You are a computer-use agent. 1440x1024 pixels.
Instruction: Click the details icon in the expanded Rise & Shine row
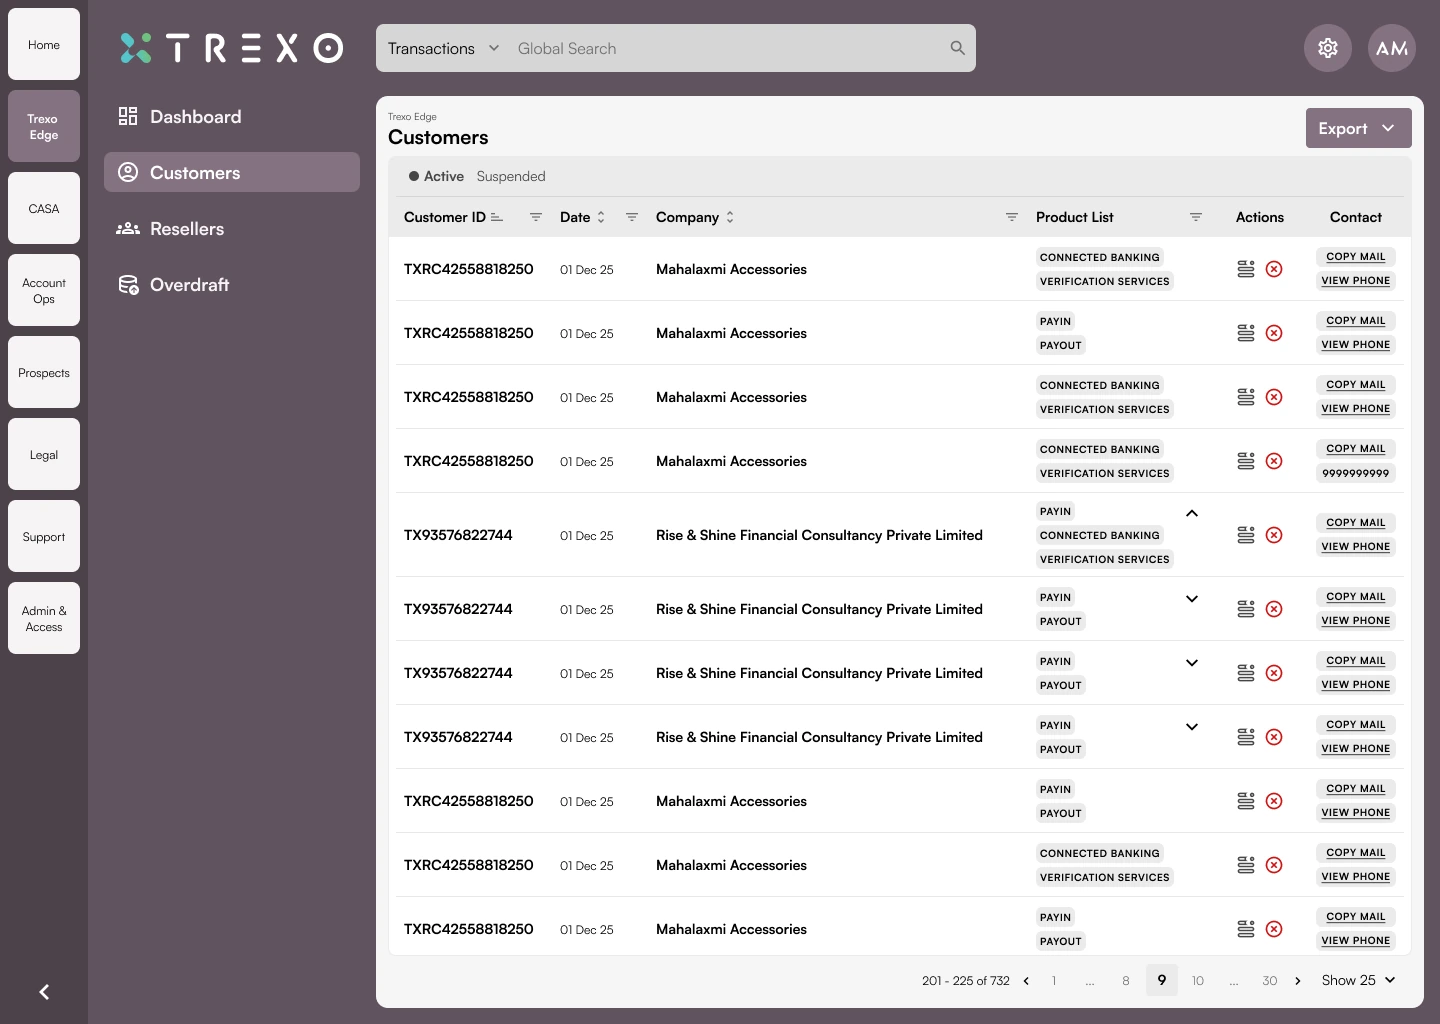(x=1246, y=535)
